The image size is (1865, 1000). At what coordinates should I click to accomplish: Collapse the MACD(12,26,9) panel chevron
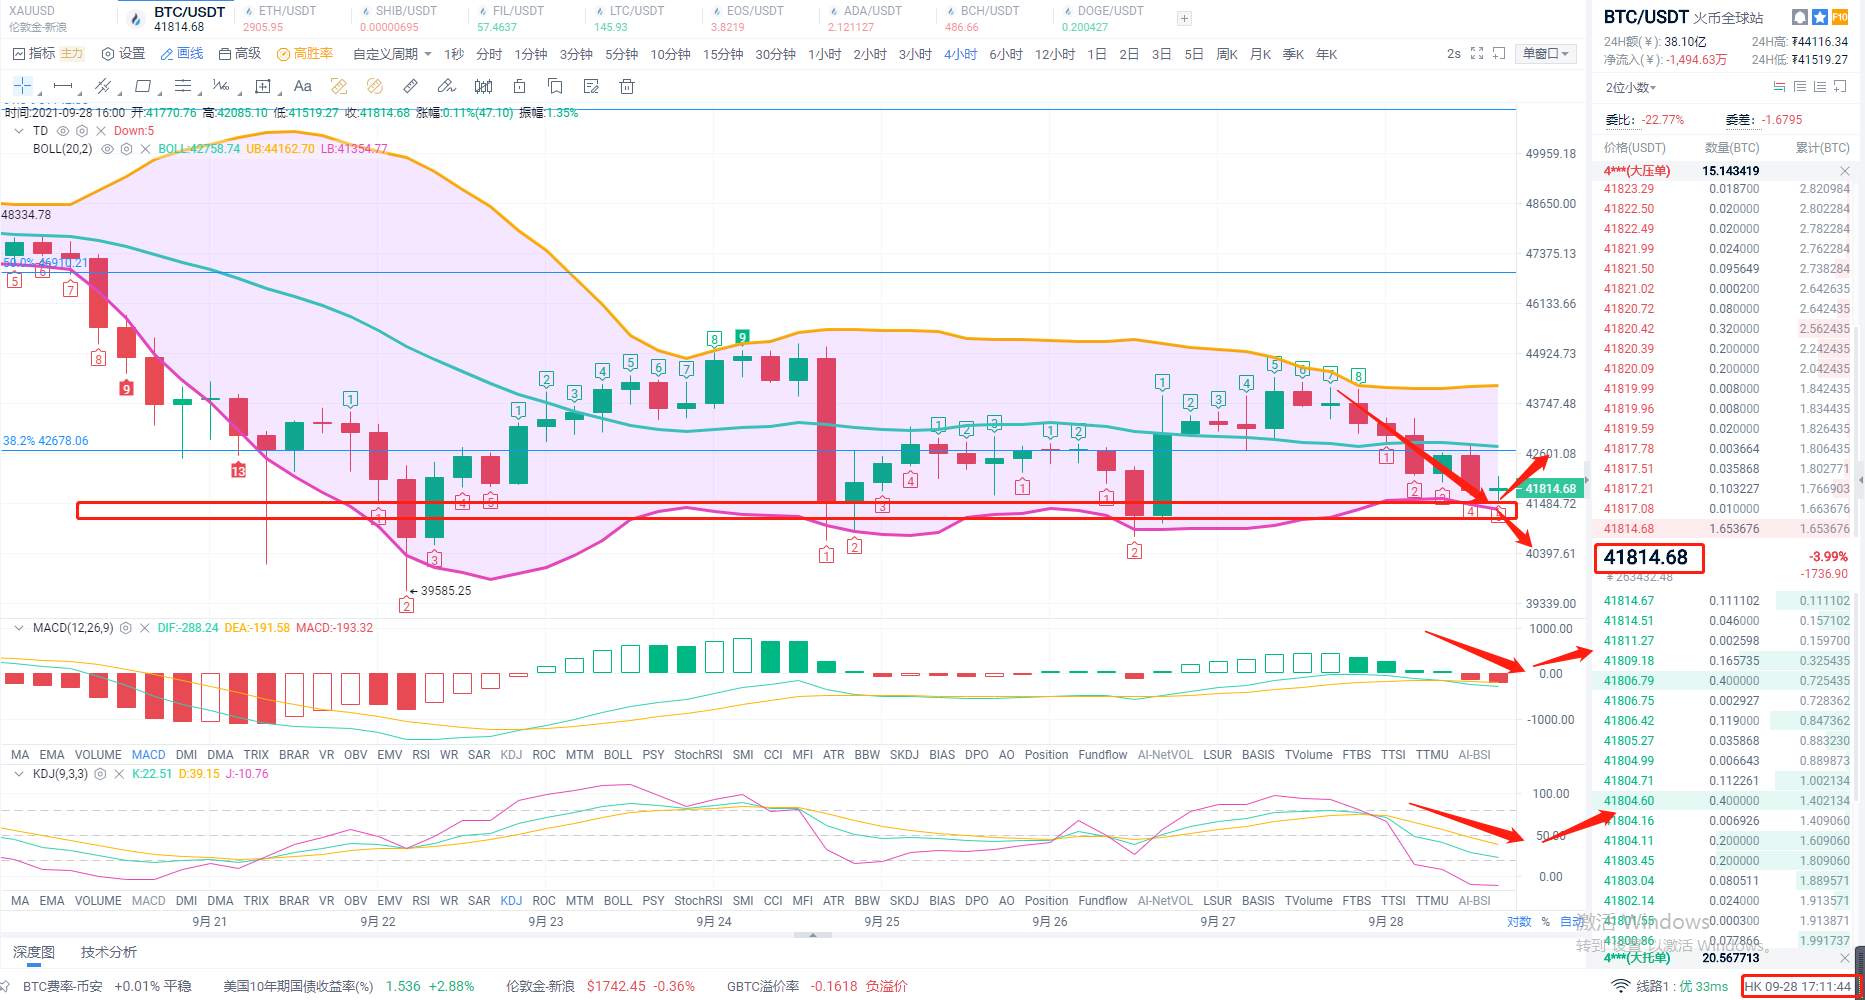(19, 628)
